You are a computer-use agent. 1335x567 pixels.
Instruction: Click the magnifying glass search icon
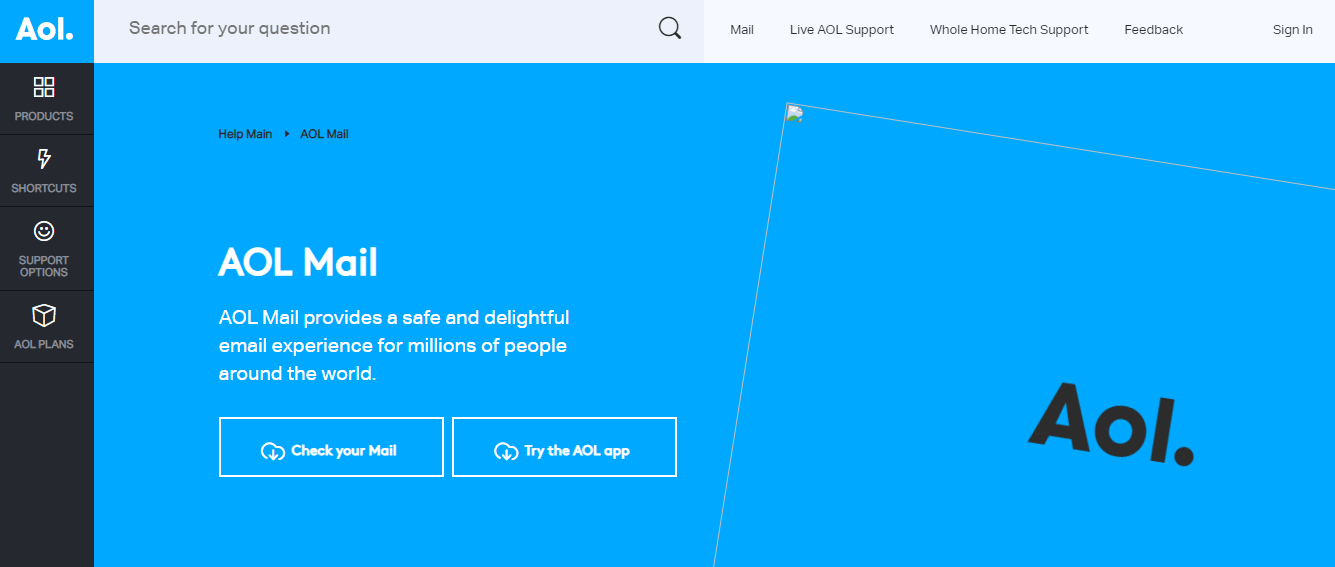(670, 28)
